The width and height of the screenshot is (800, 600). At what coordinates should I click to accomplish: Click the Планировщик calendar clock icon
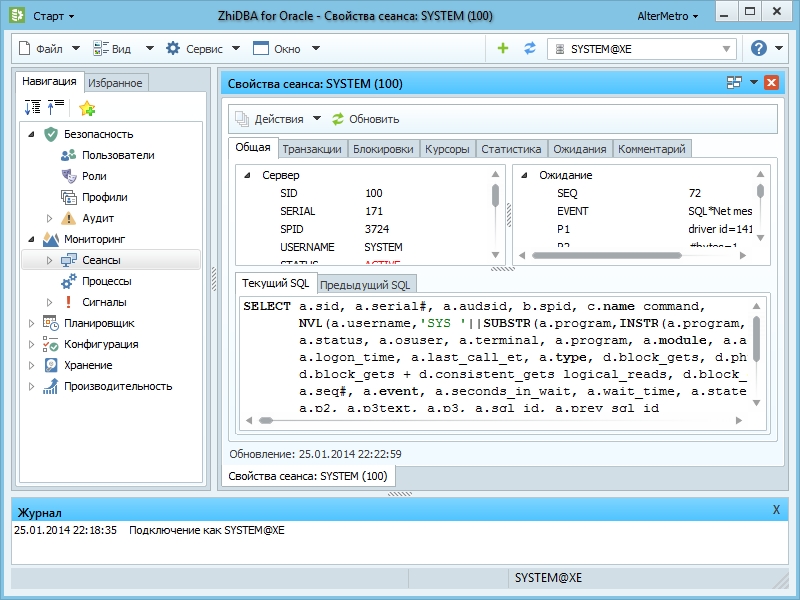click(51, 323)
